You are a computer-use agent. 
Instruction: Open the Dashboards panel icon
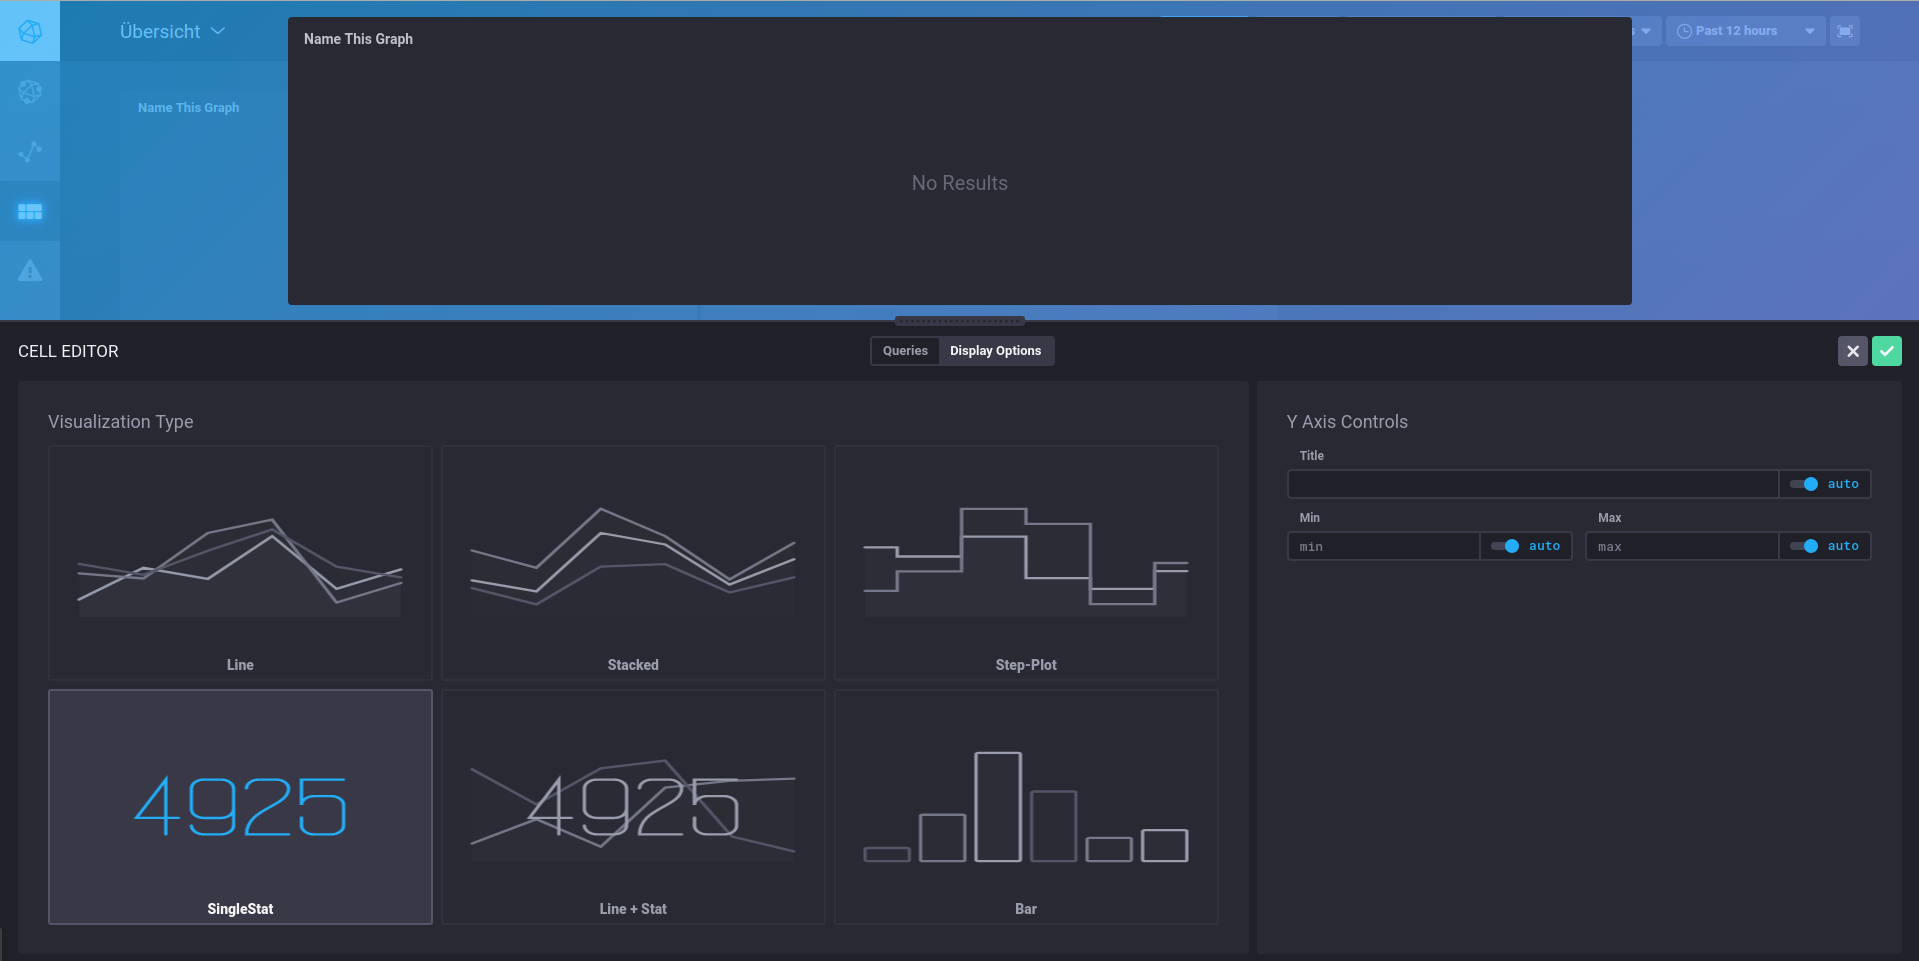29,211
